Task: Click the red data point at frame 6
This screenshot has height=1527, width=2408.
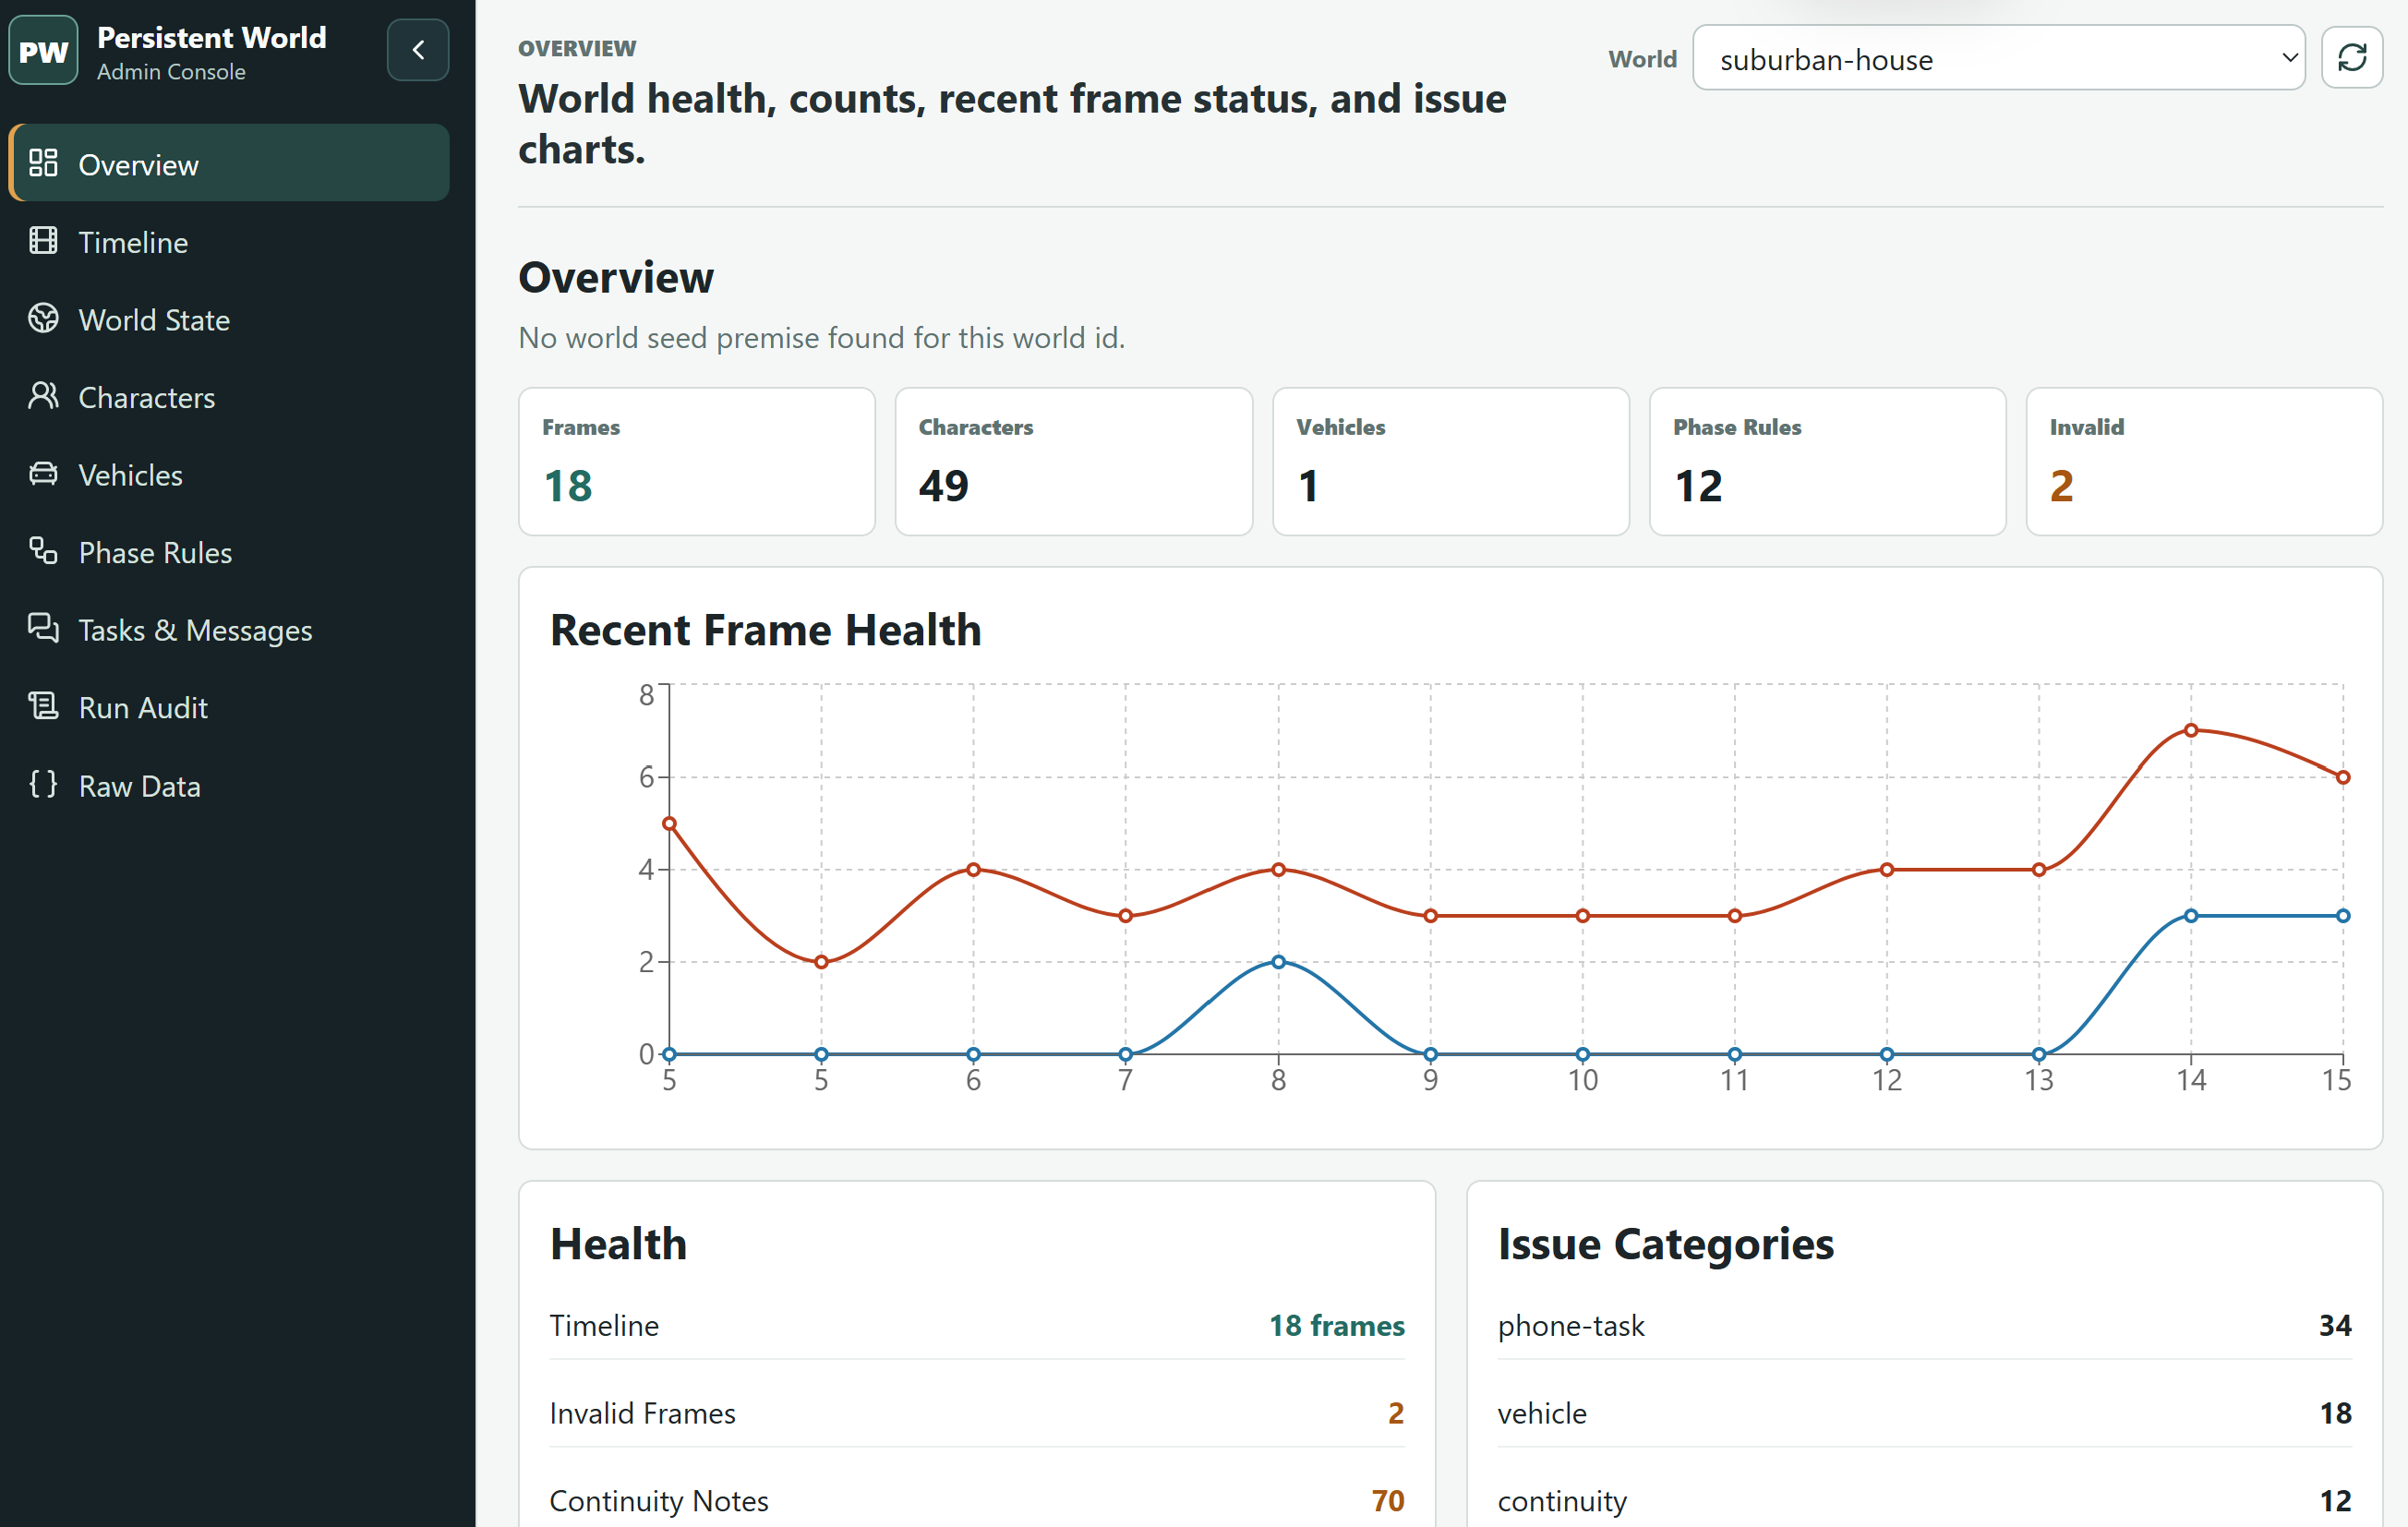Action: [x=973, y=869]
